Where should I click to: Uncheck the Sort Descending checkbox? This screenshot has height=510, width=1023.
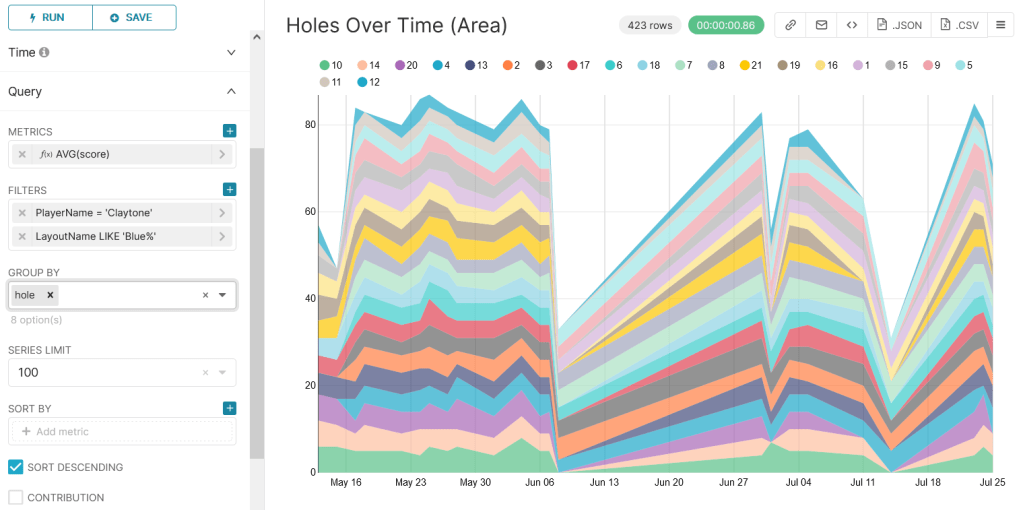(16, 467)
